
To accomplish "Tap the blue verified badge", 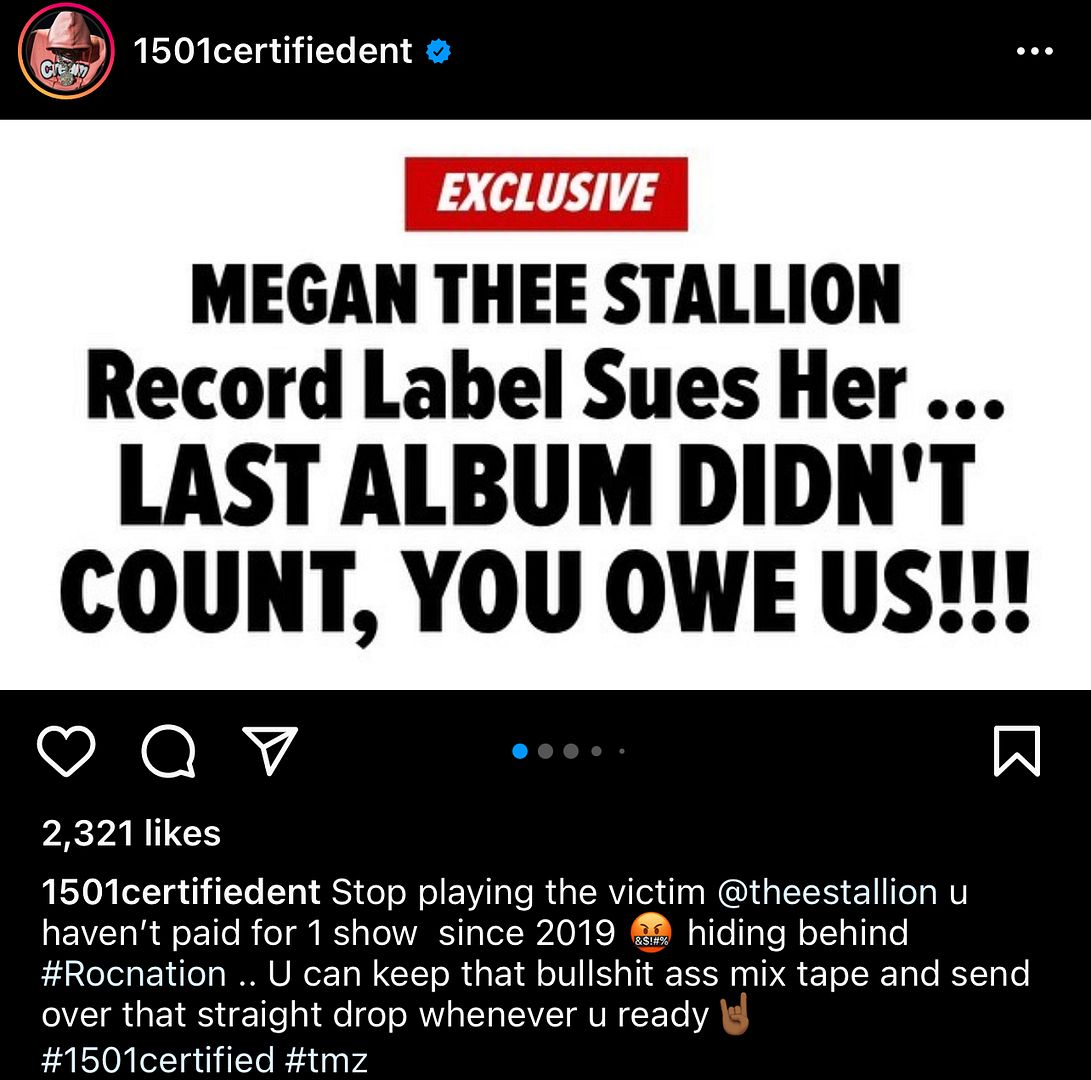I will [x=438, y=51].
